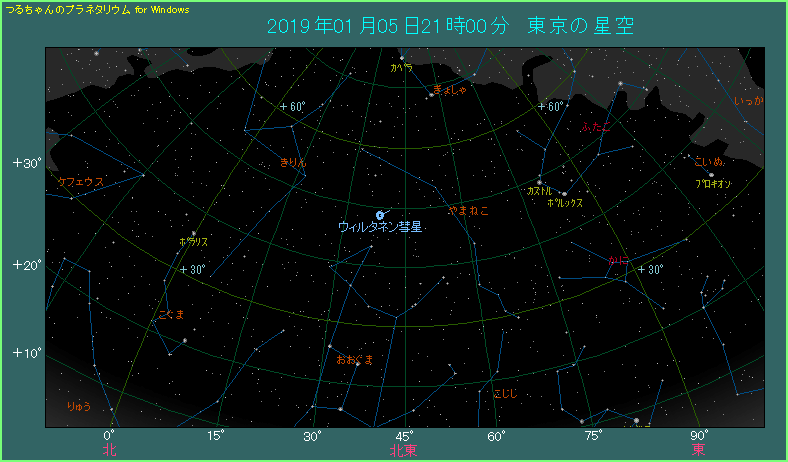Select the ふたご constellation label
Image resolution: width=788 pixels, height=462 pixels.
[594, 128]
